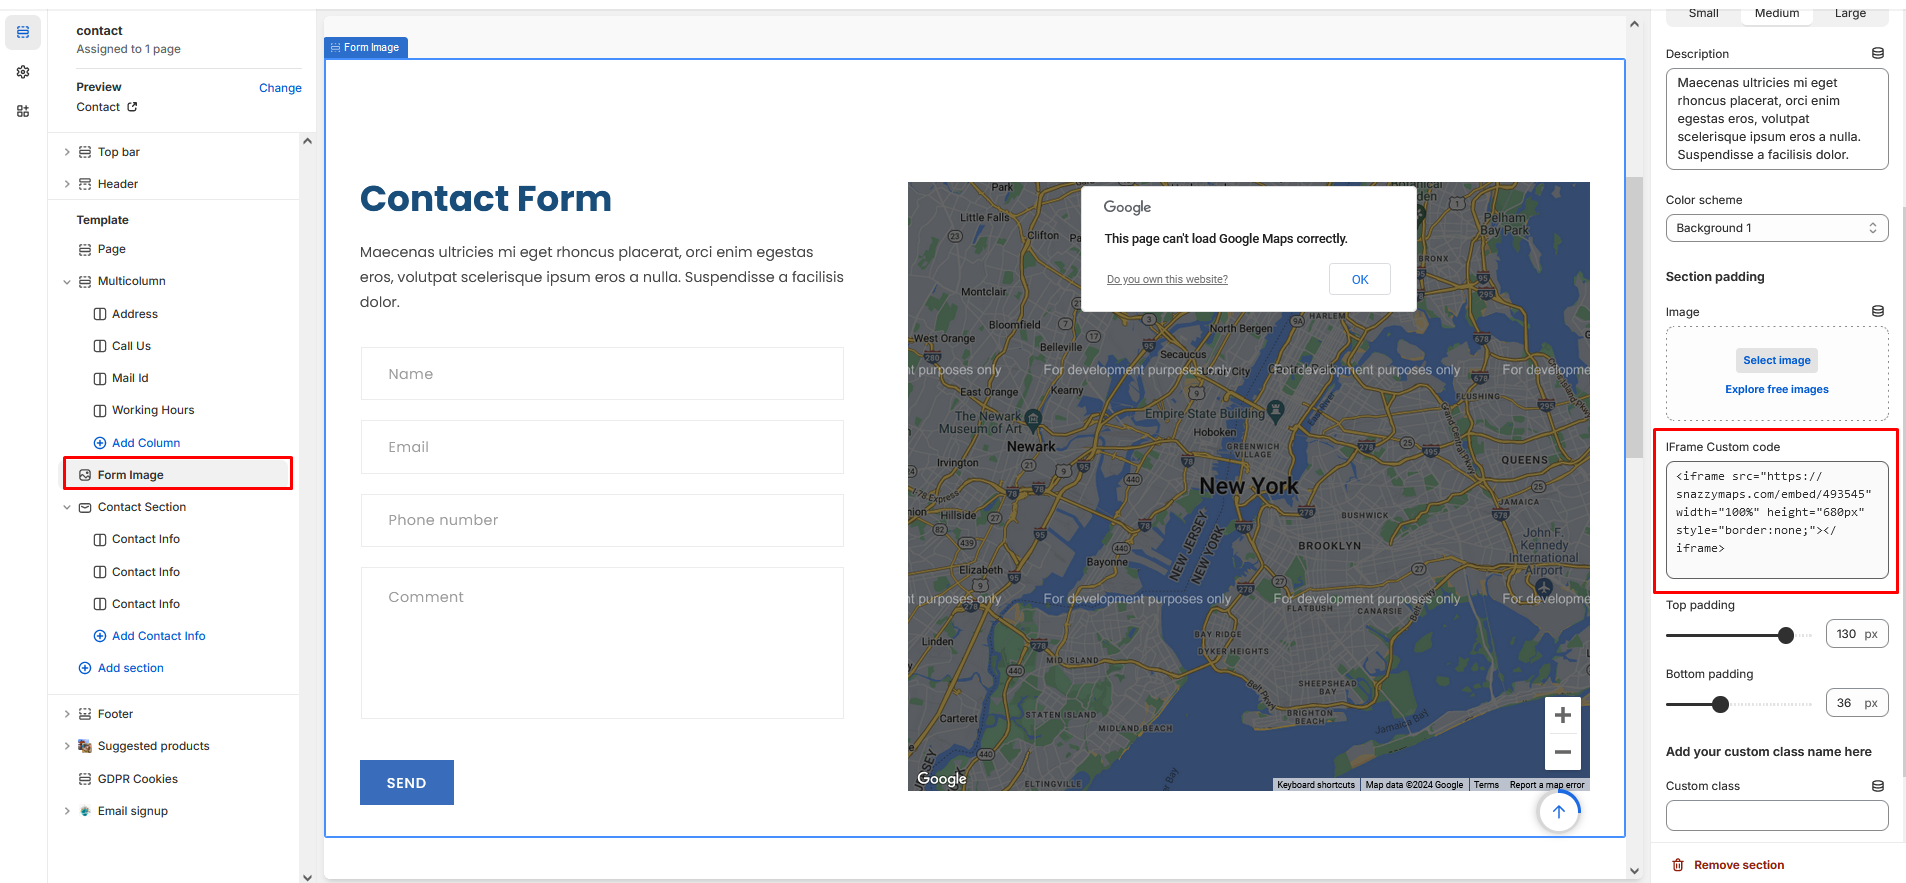
Task: Click the Mail Id block icon
Action: coord(100,378)
